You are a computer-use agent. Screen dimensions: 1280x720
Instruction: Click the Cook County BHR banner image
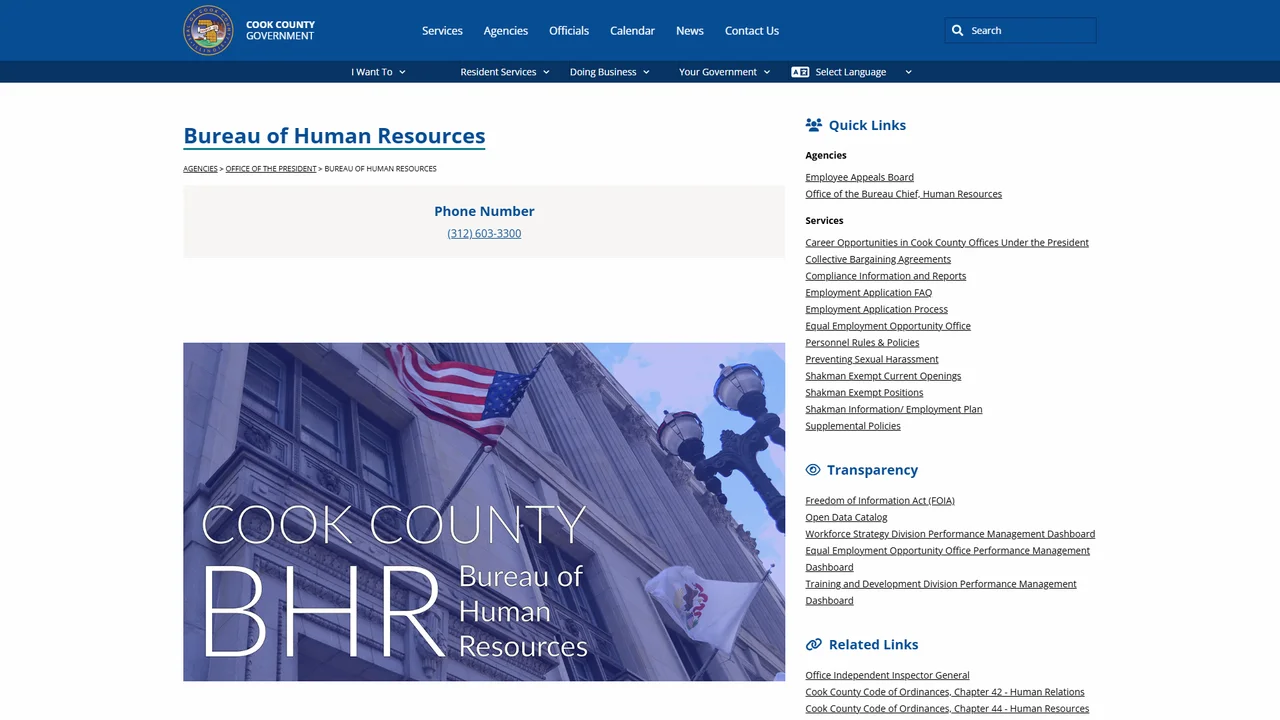click(484, 512)
